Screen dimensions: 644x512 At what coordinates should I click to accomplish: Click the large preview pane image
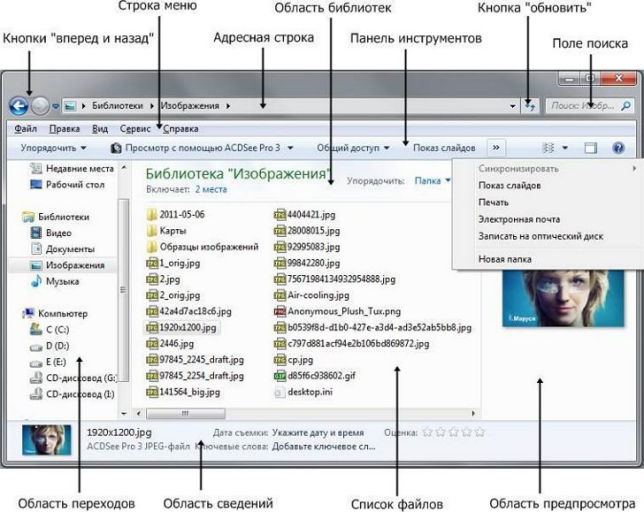click(x=563, y=298)
